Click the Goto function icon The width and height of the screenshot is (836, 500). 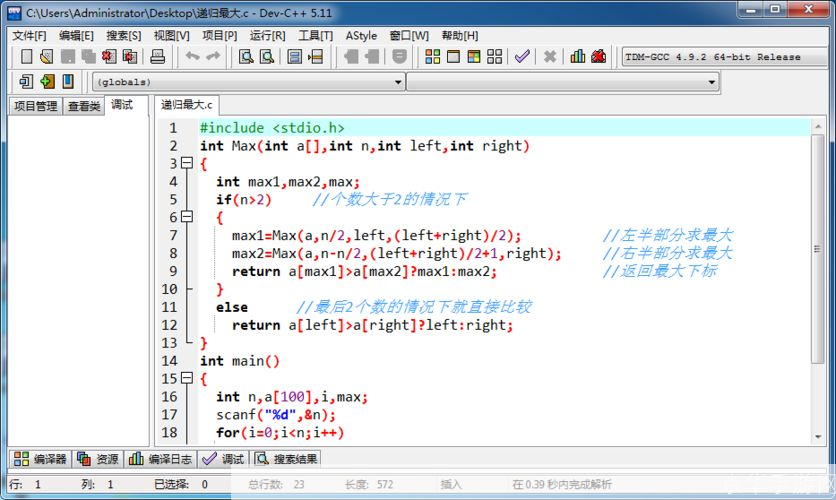[294, 57]
